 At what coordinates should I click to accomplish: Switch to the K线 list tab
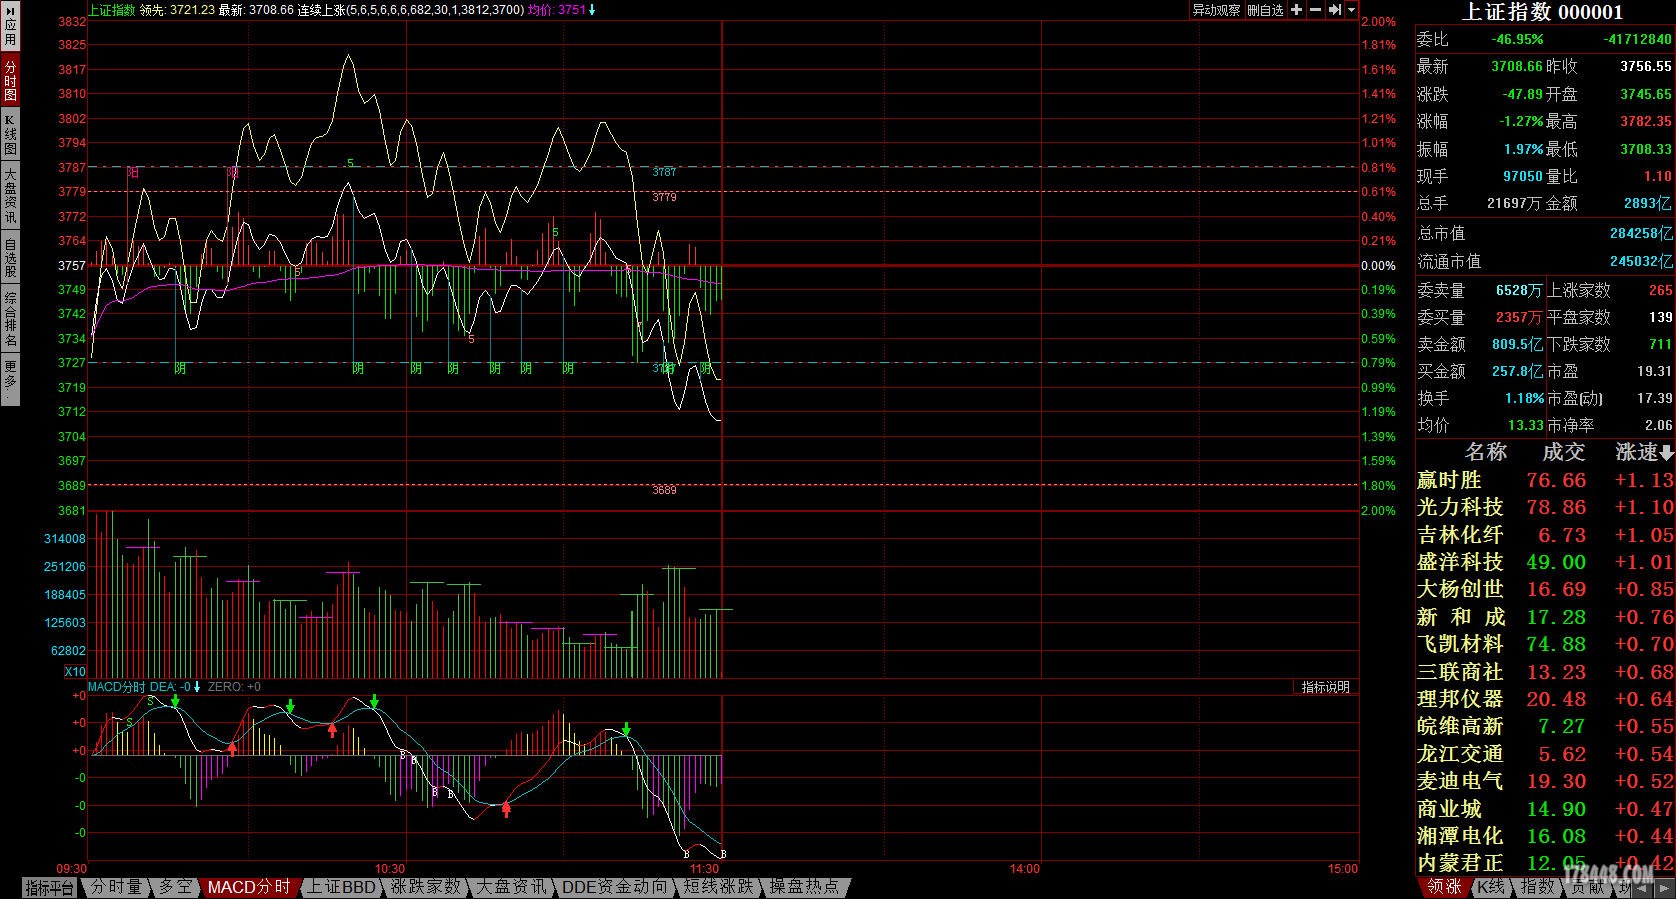click(1491, 888)
